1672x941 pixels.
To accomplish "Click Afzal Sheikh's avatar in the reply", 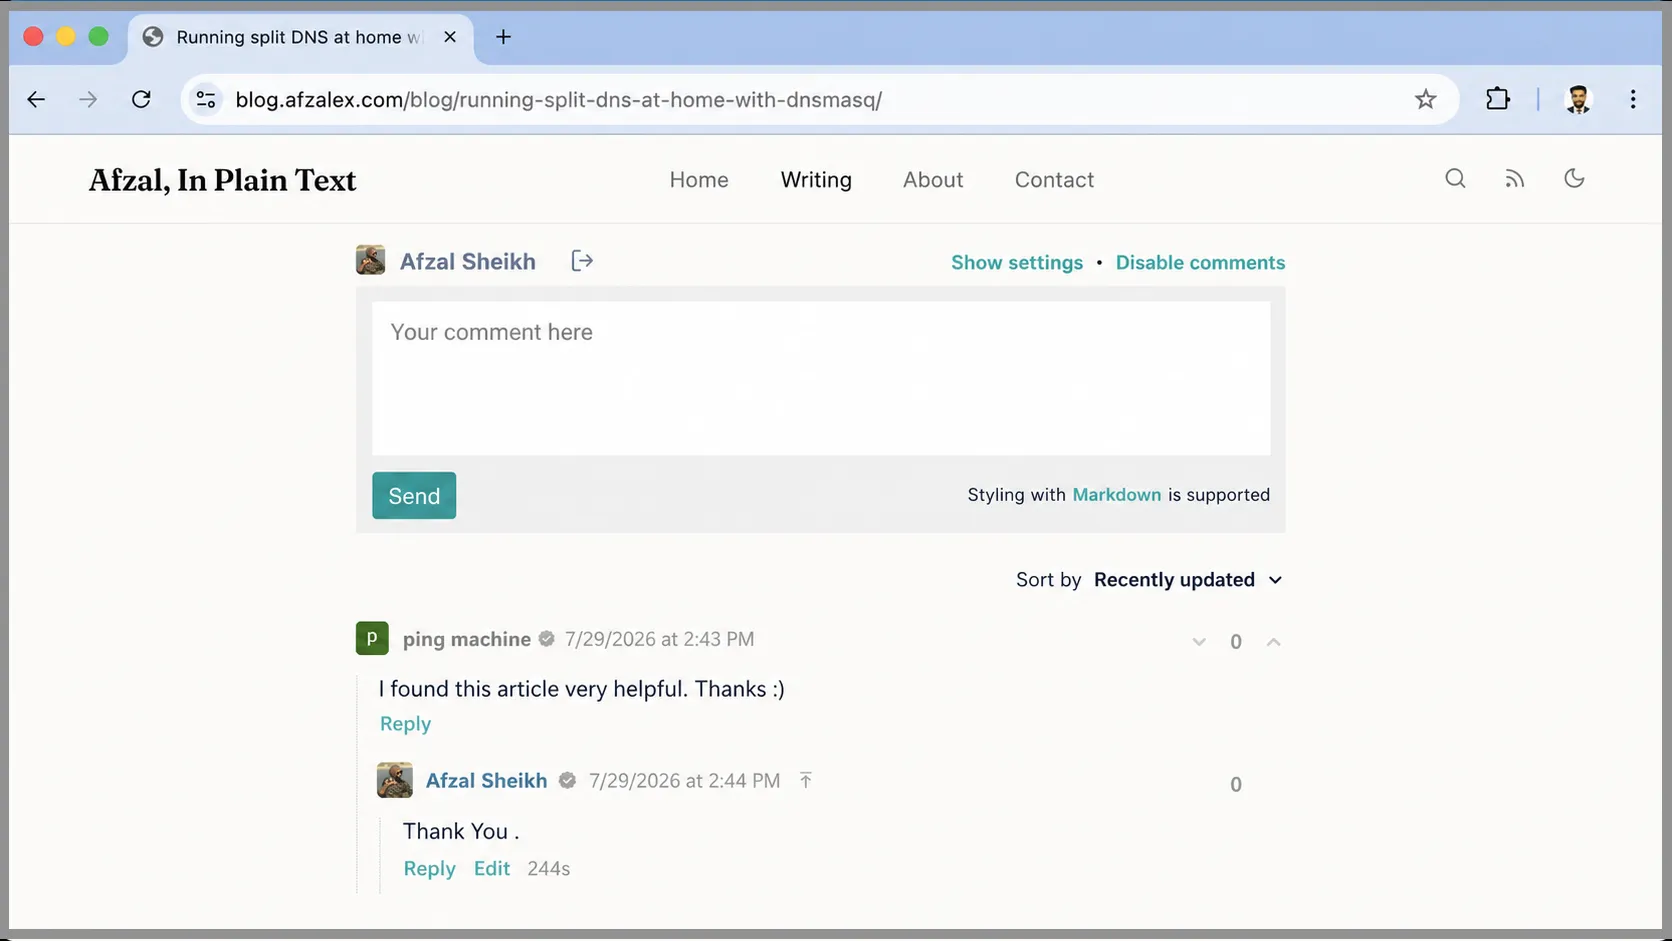I will coord(394,780).
